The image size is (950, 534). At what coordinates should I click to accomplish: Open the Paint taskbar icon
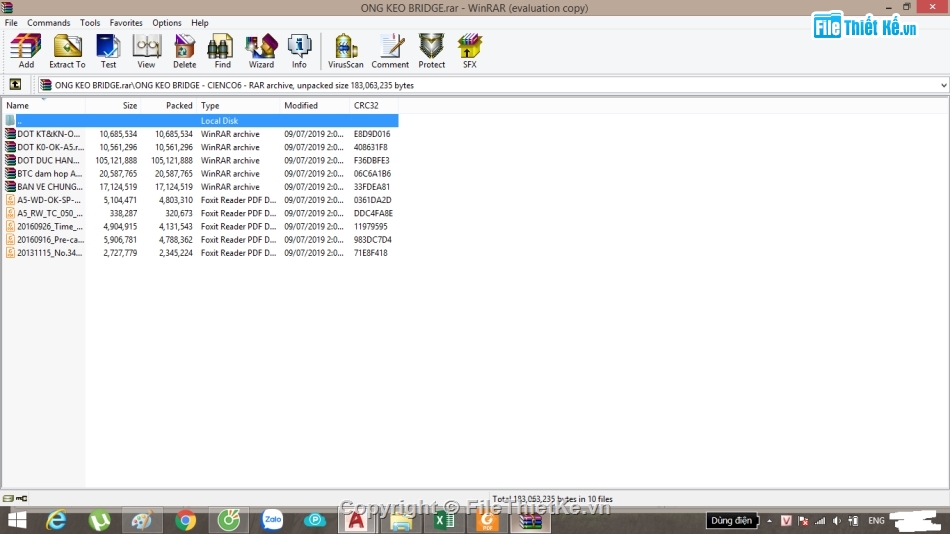pos(142,521)
